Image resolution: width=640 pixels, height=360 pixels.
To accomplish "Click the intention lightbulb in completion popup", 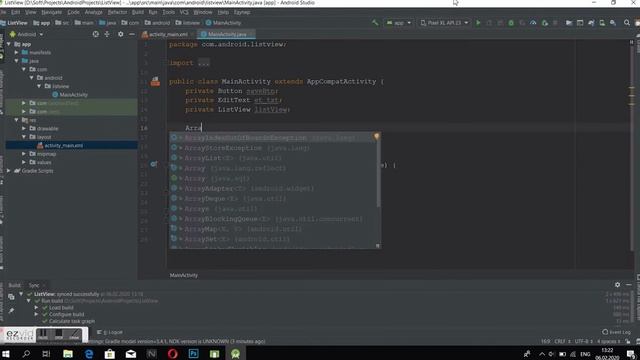I will 376,136.
